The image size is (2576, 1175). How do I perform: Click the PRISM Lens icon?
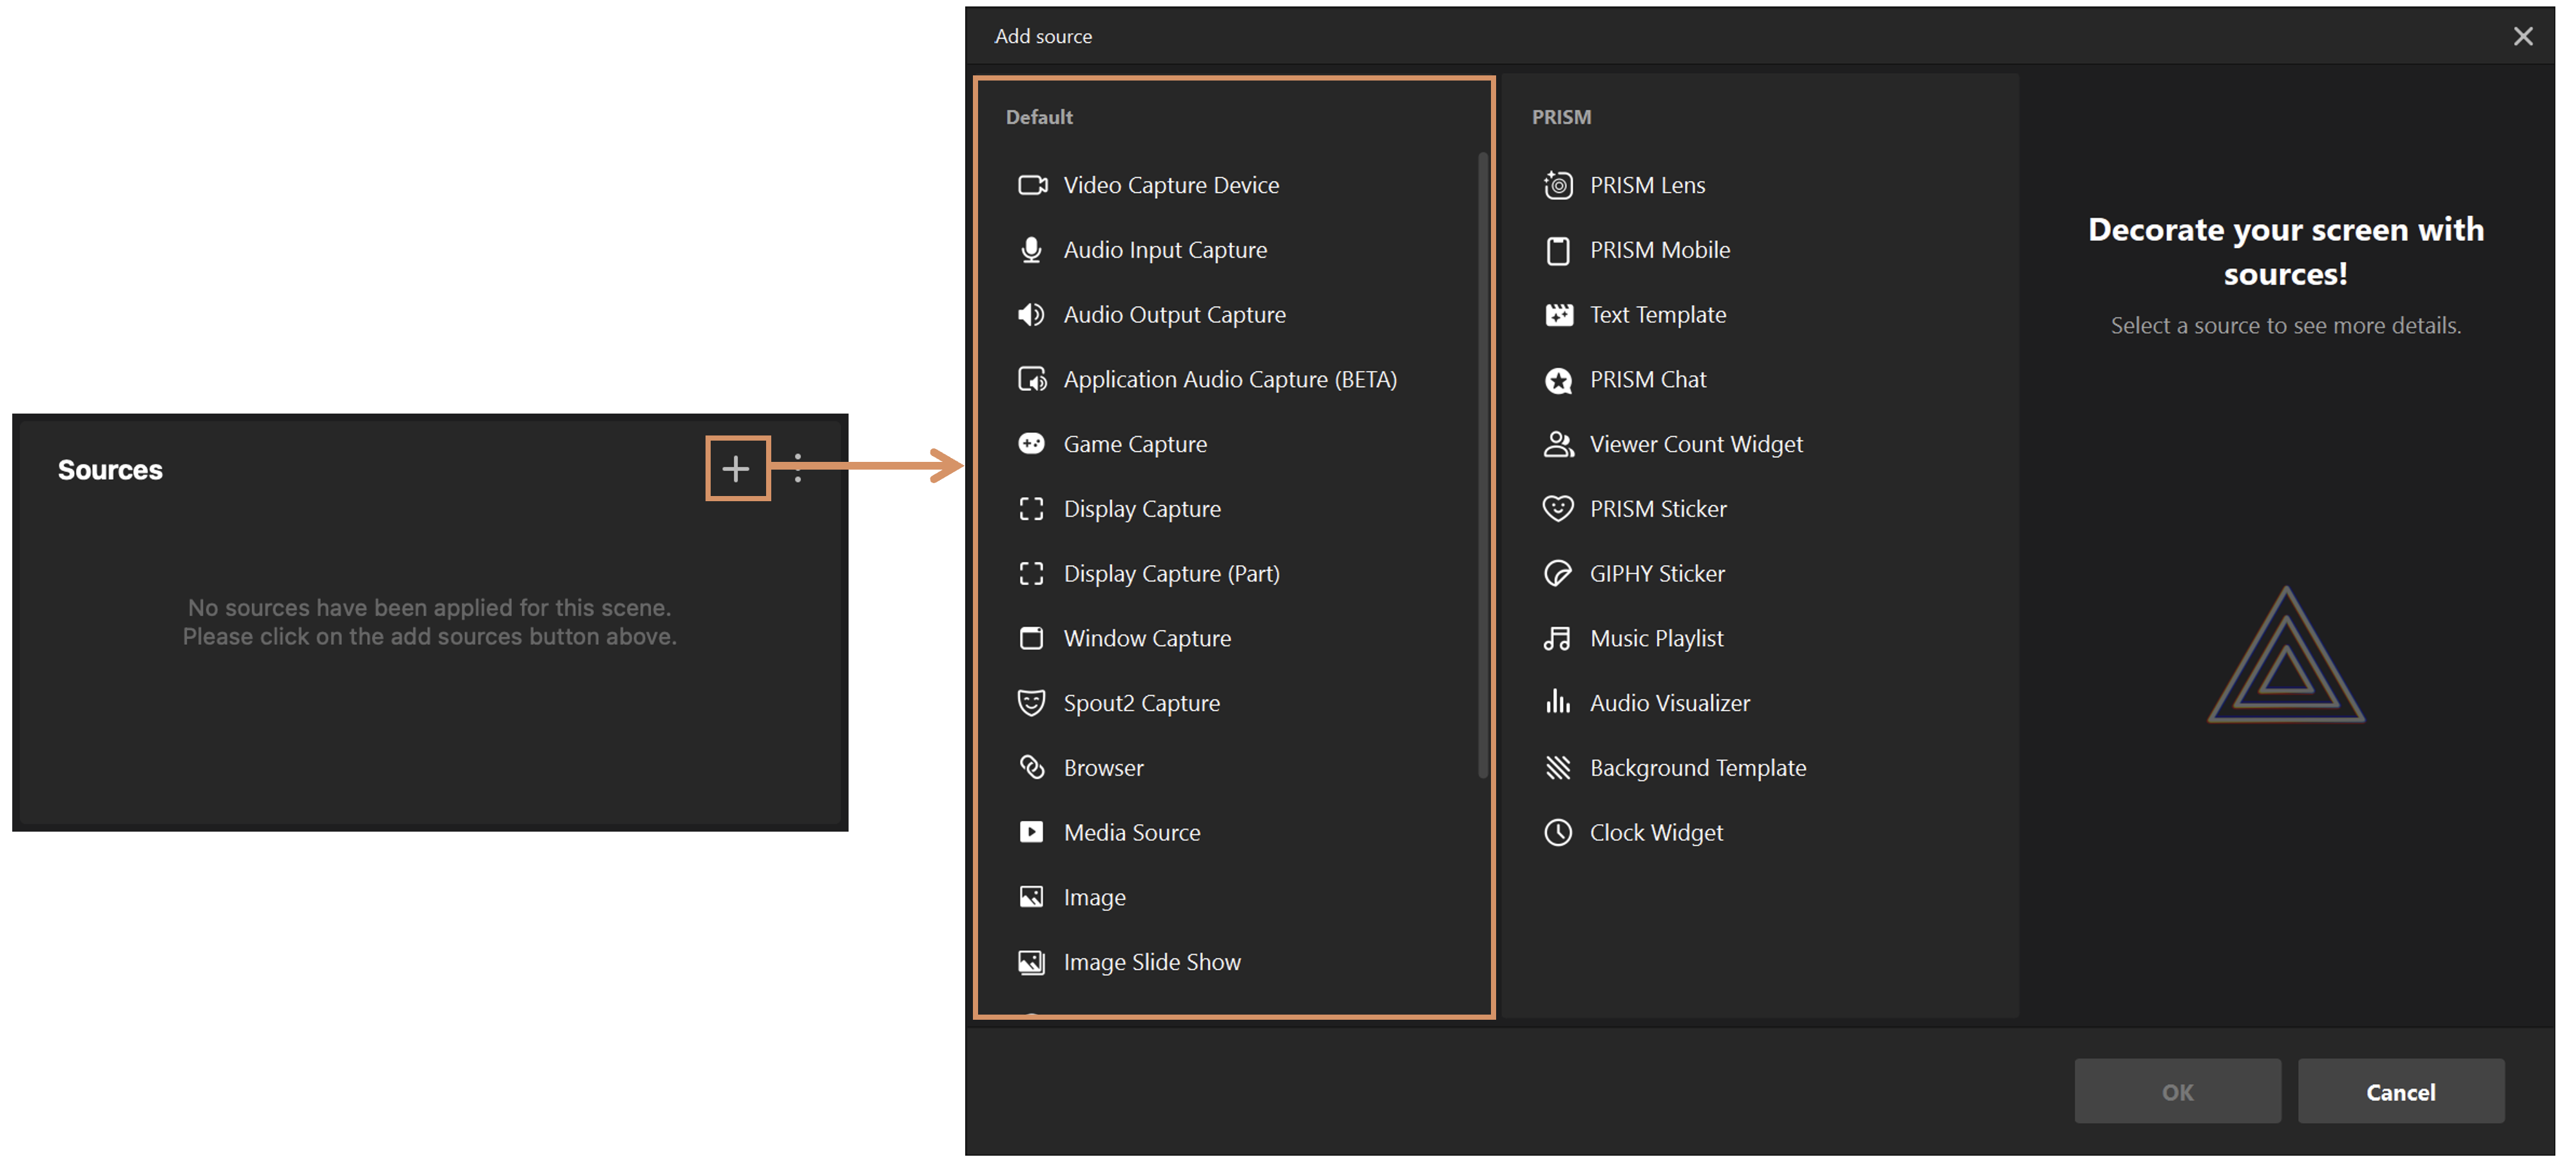[x=1558, y=185]
